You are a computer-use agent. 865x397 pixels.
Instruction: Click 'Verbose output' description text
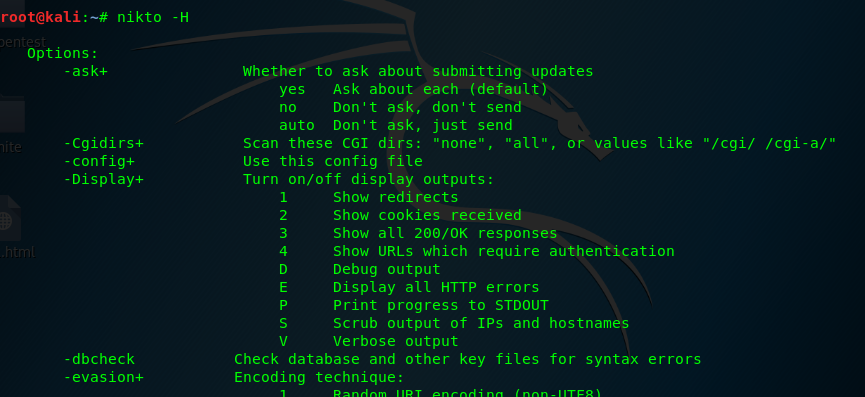[x=396, y=341]
